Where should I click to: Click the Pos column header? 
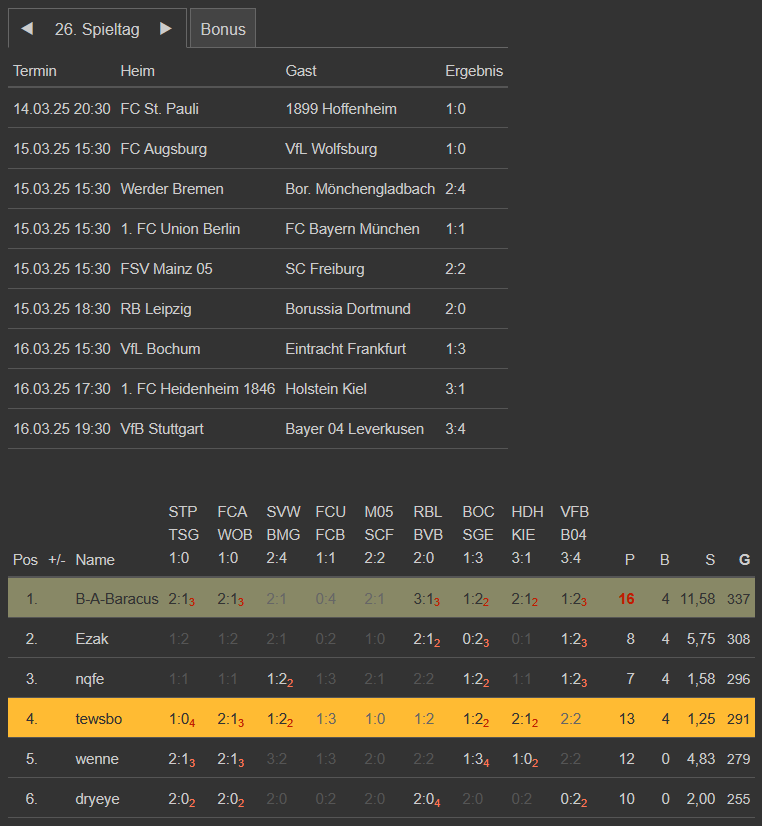[25, 560]
